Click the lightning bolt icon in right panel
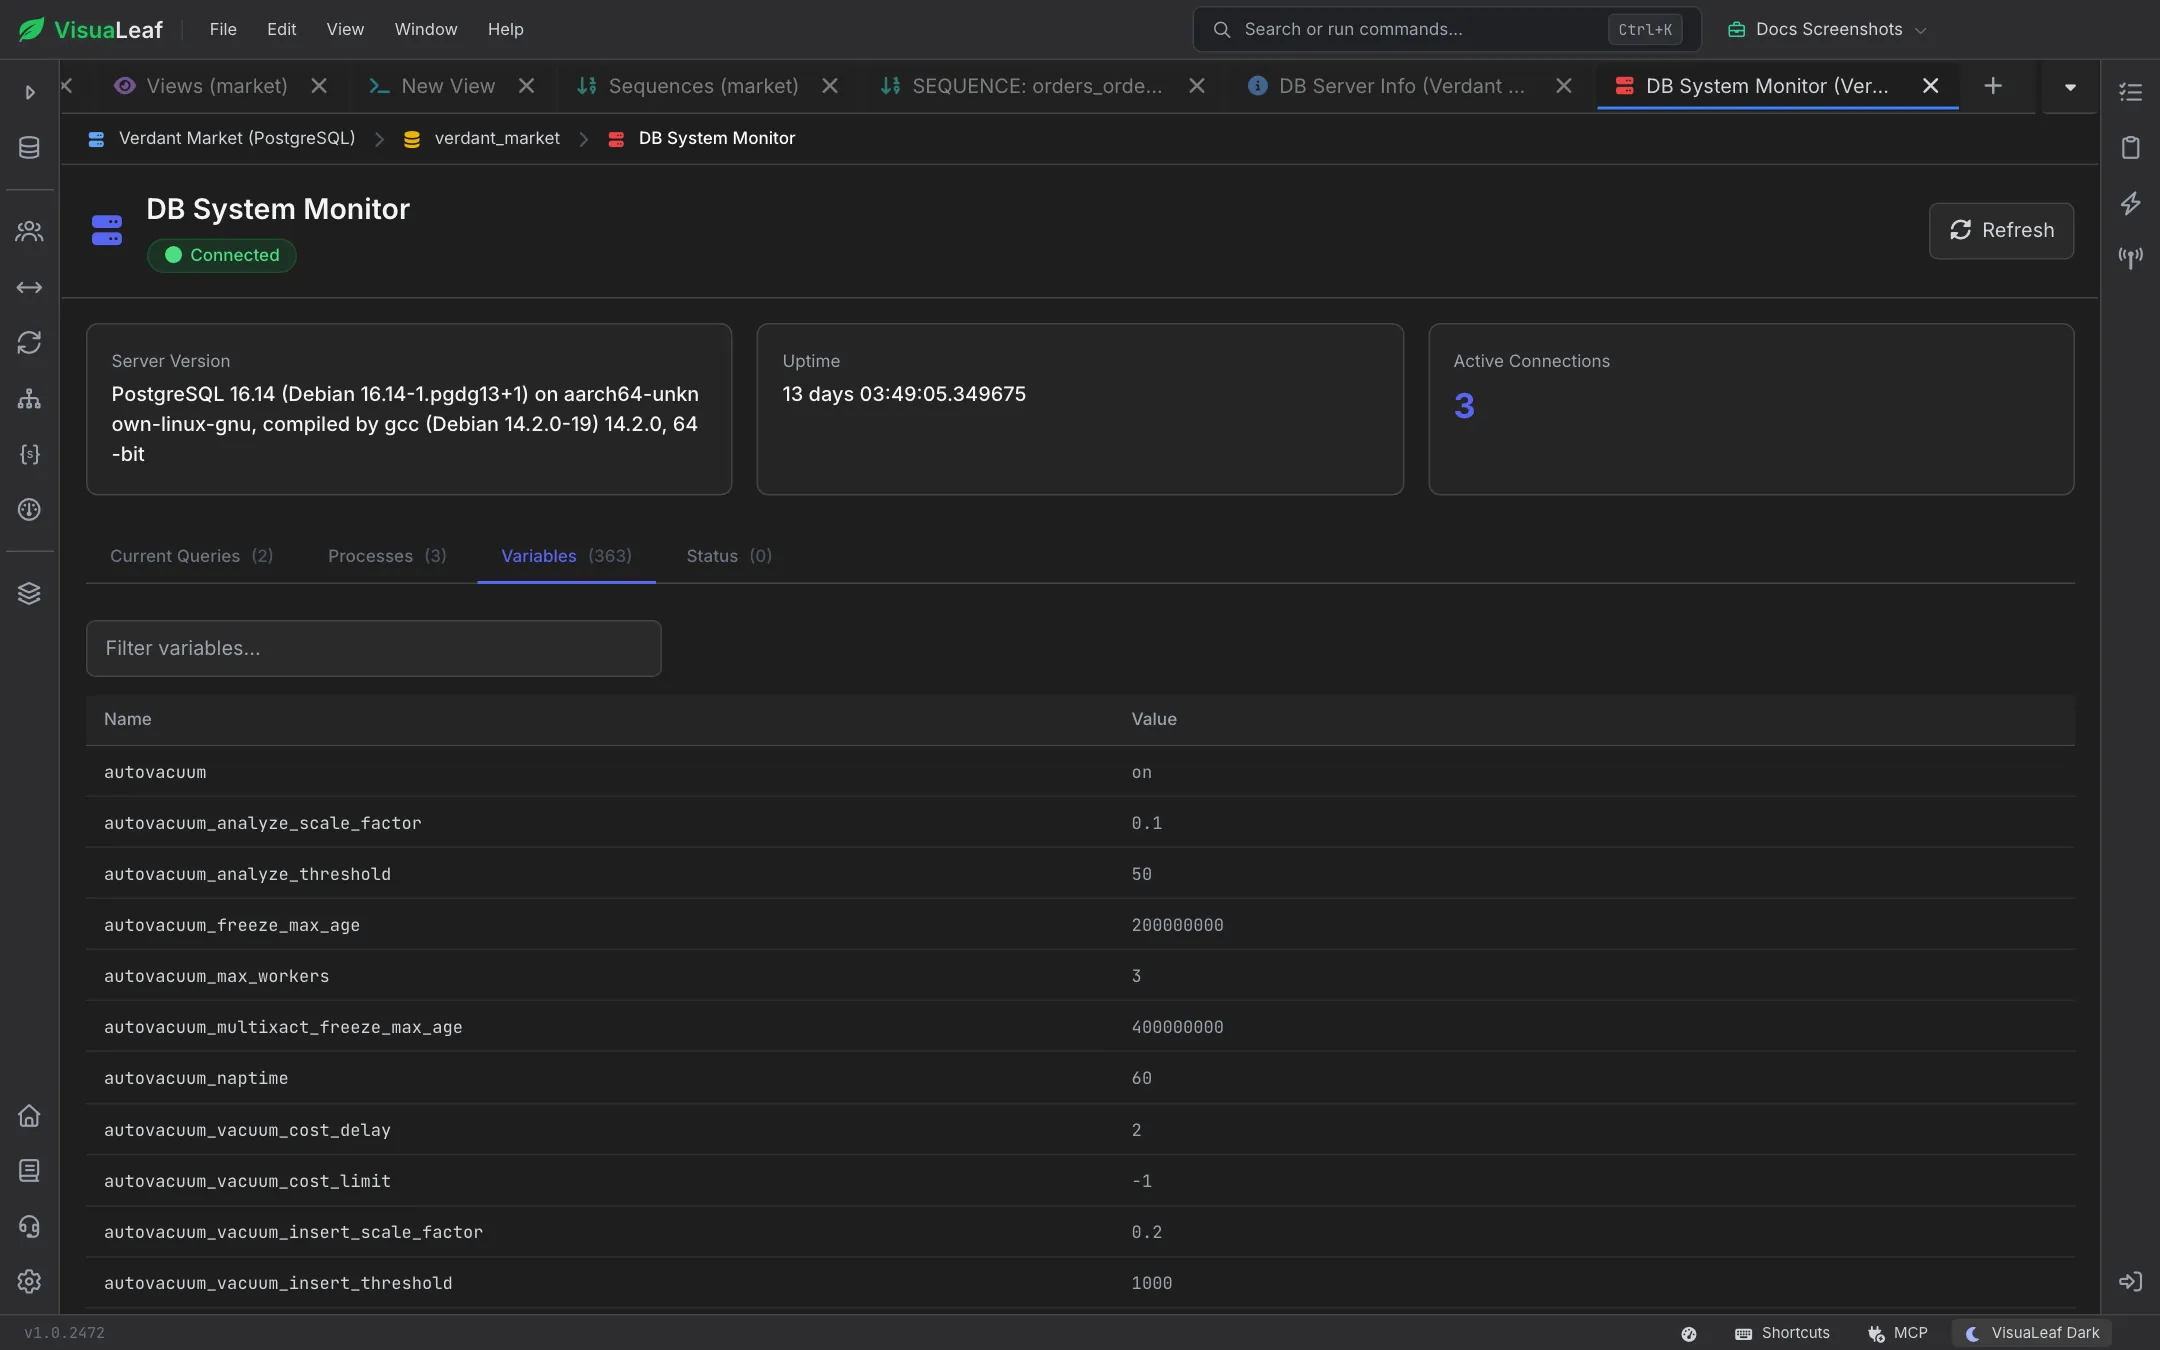The height and width of the screenshot is (1350, 2160). click(2130, 203)
